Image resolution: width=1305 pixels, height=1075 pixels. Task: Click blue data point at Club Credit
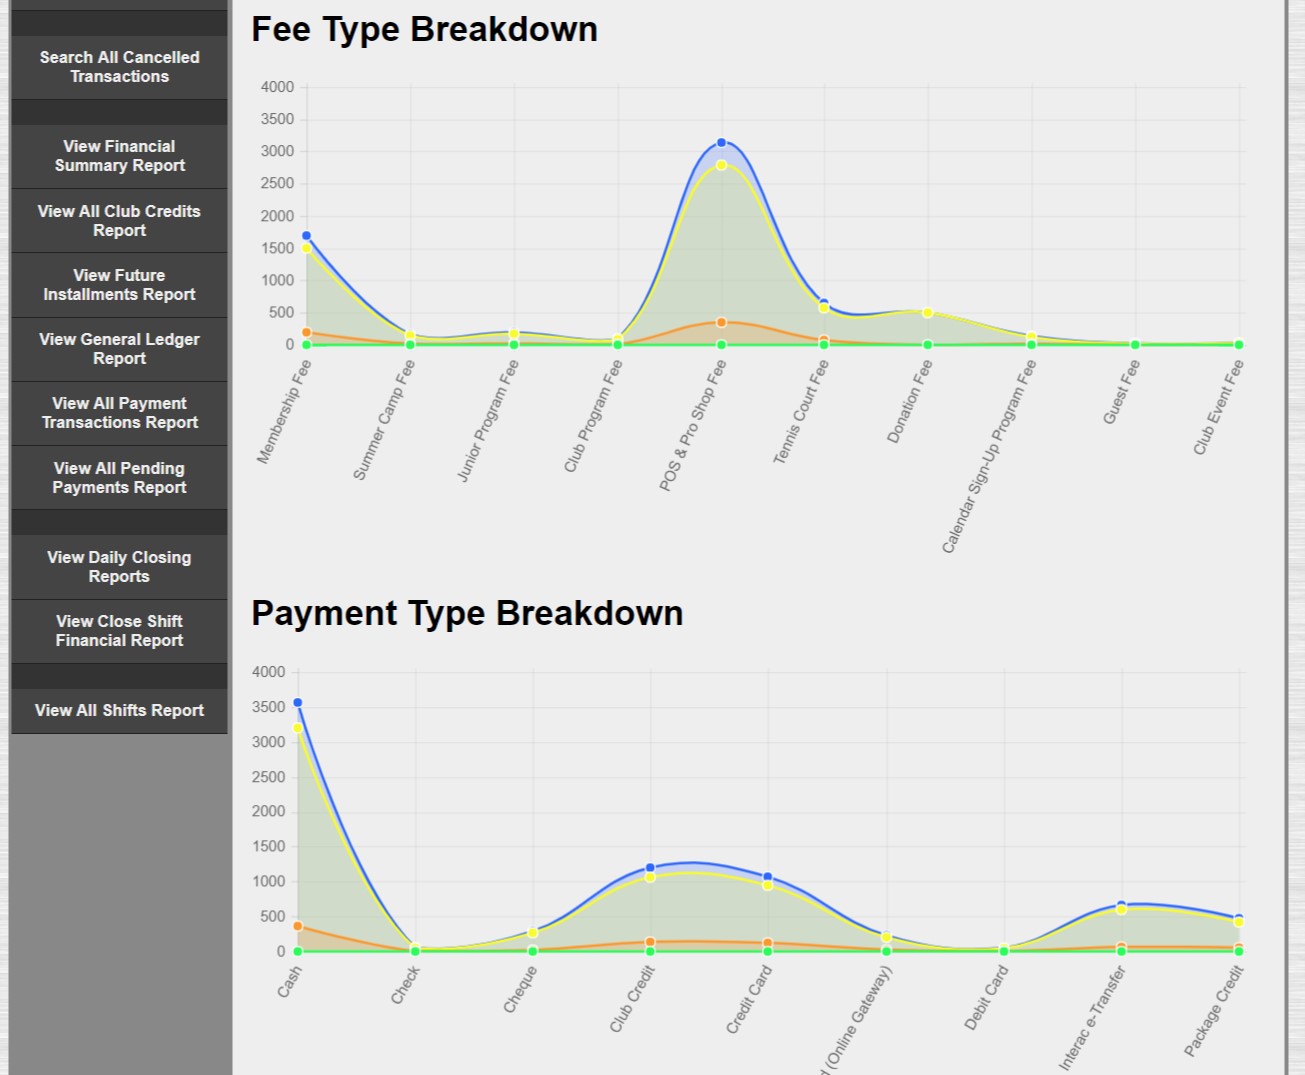point(650,868)
